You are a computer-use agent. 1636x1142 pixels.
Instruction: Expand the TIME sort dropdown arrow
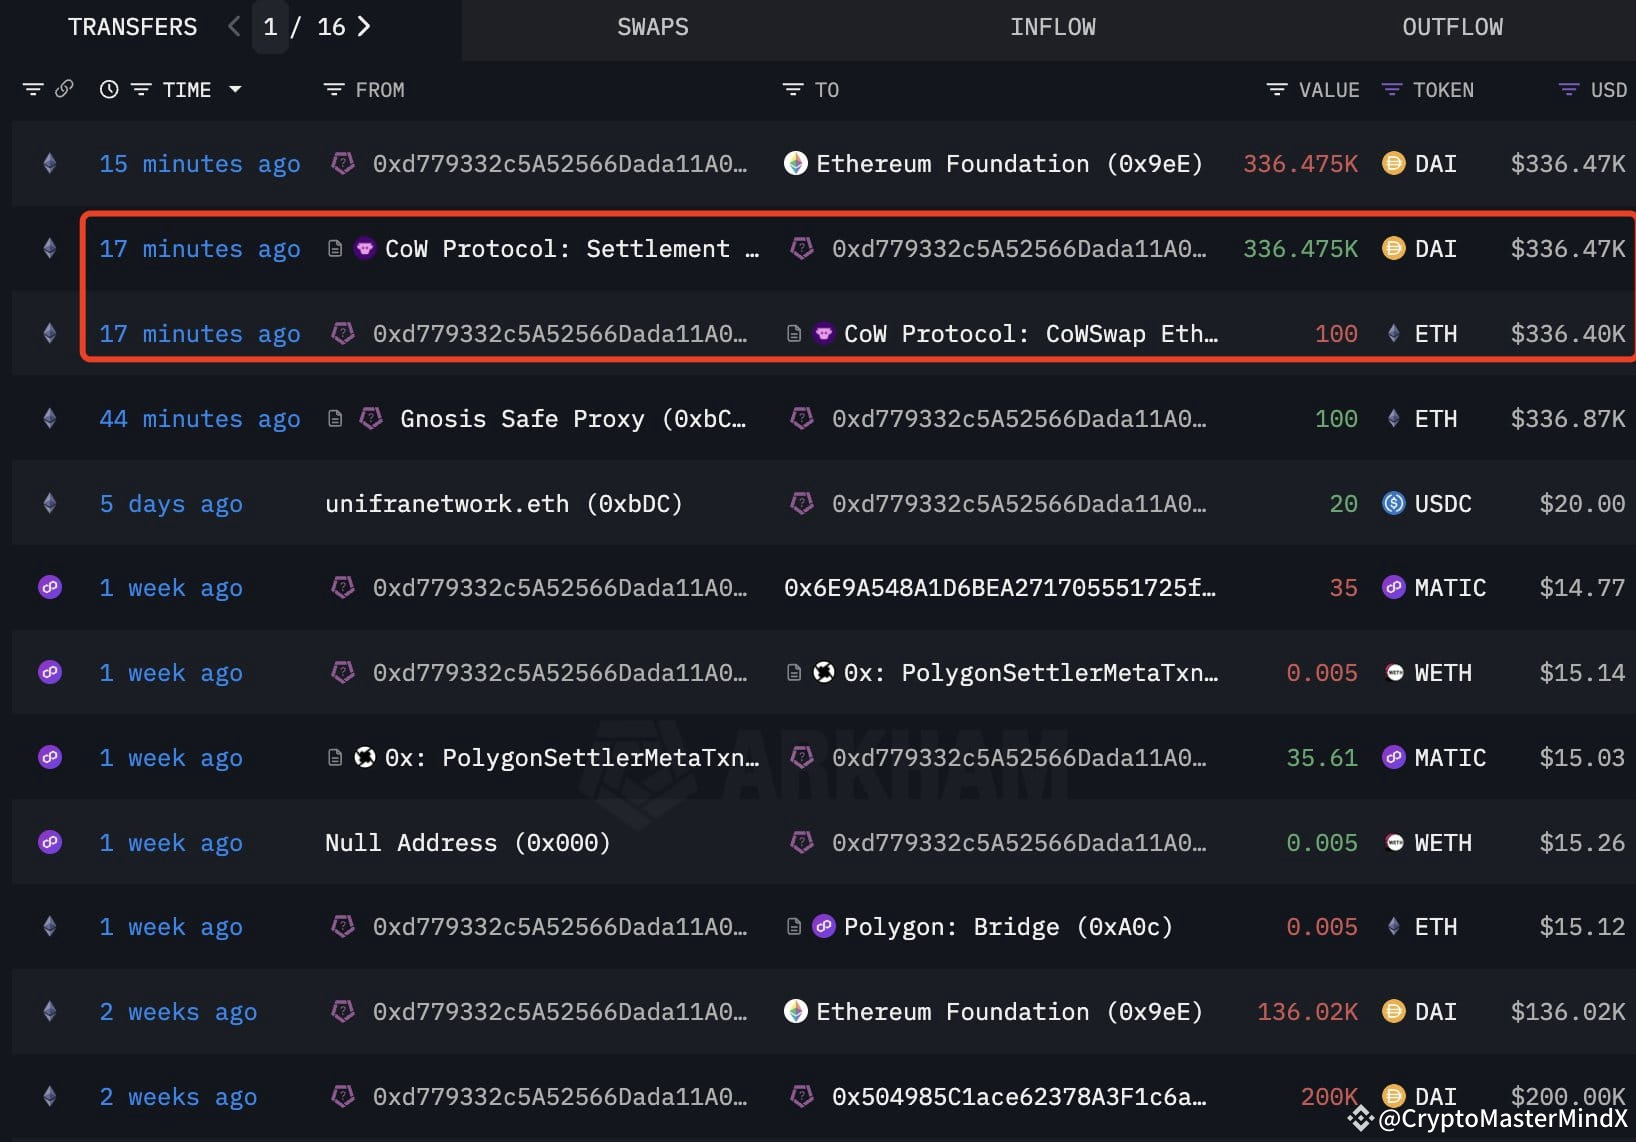(x=235, y=90)
